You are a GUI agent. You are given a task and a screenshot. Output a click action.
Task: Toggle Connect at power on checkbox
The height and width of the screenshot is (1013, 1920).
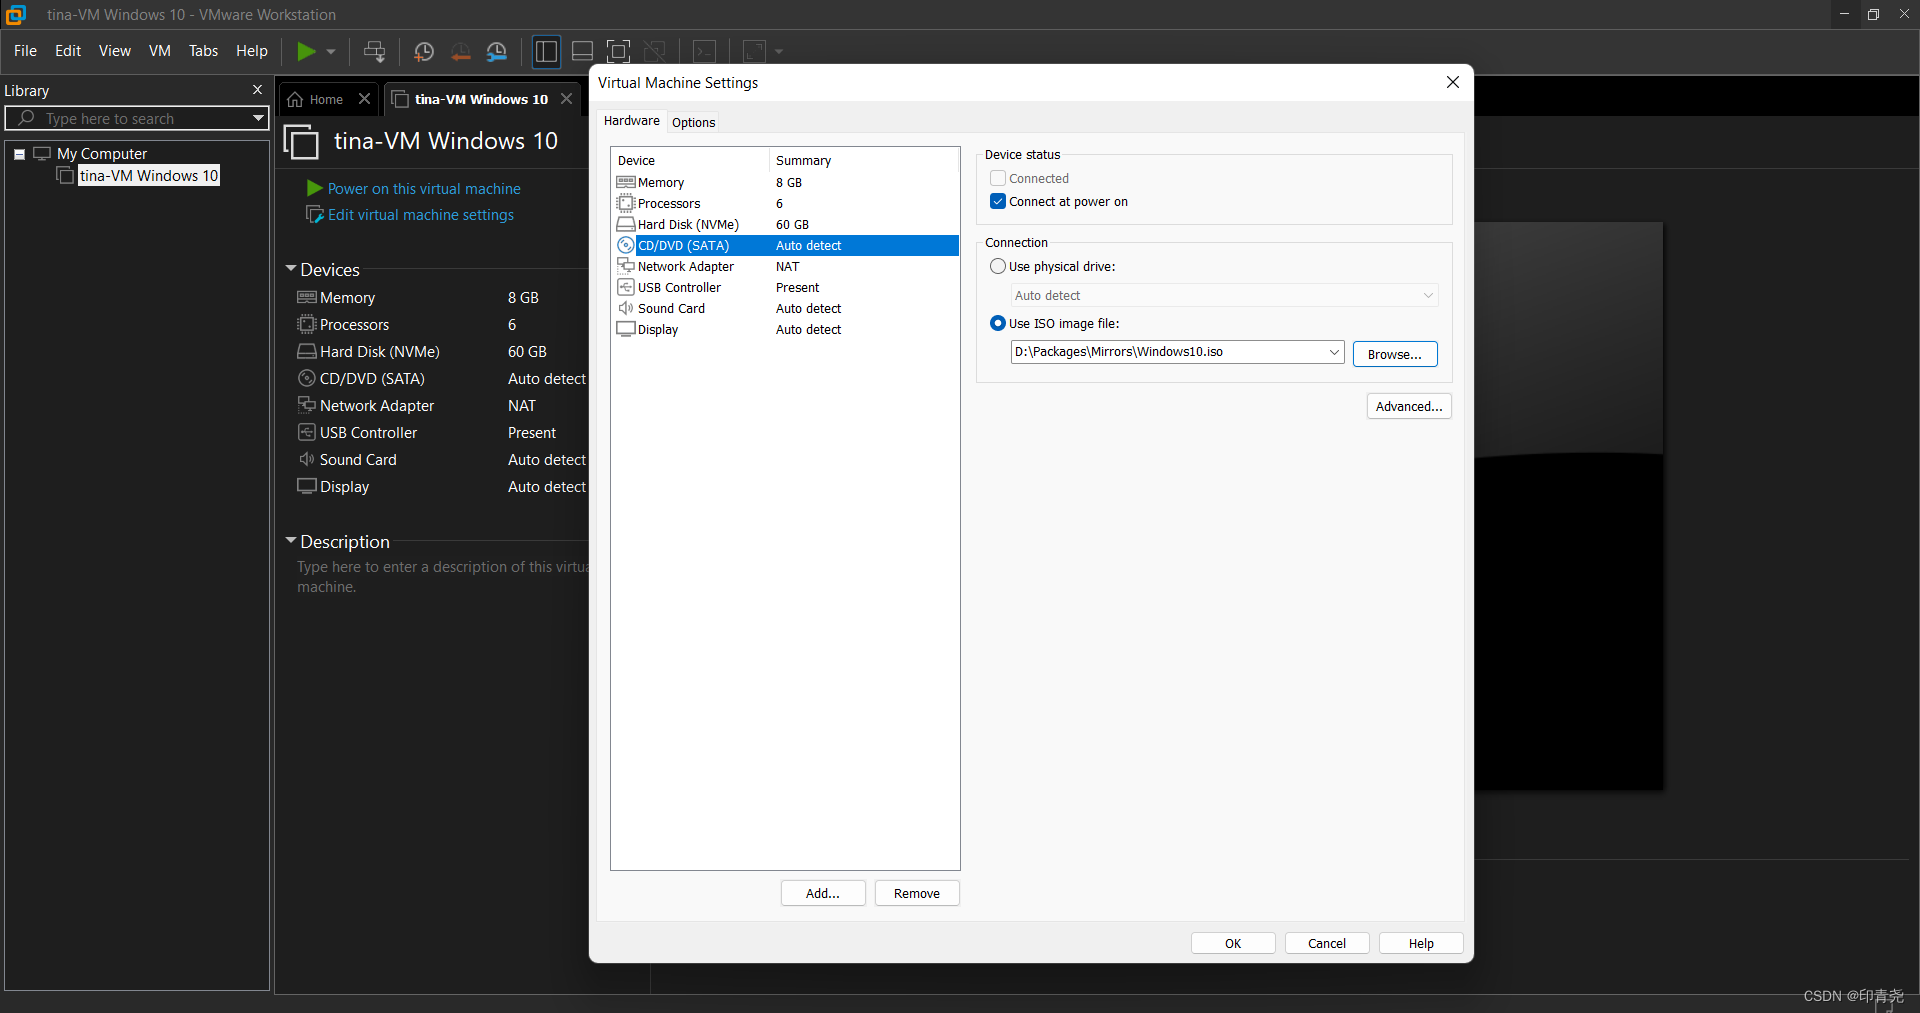(997, 201)
